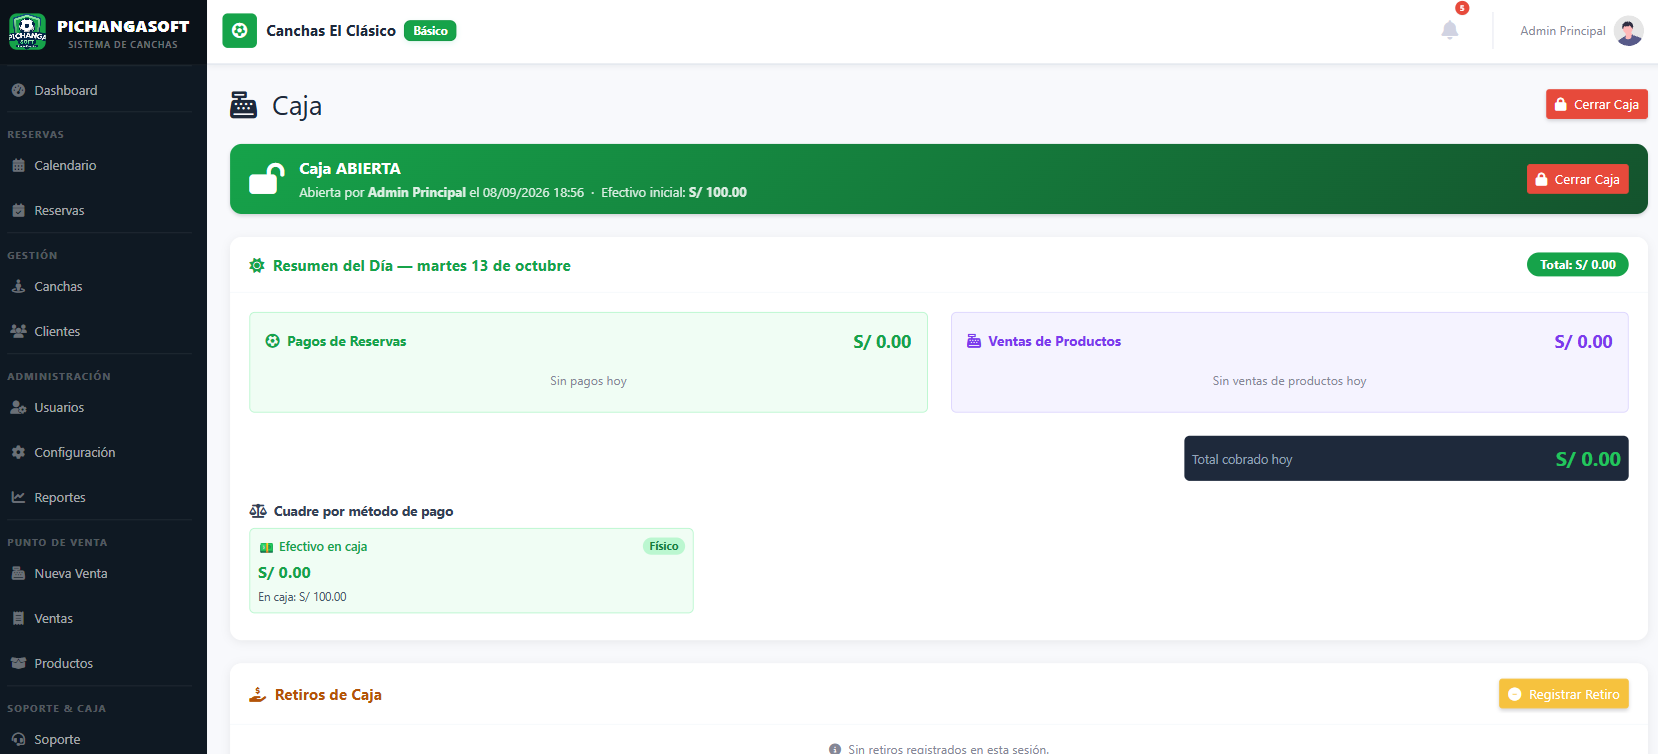This screenshot has width=1658, height=754.
Task: Click the Configuración gear icon
Action: click(x=18, y=452)
